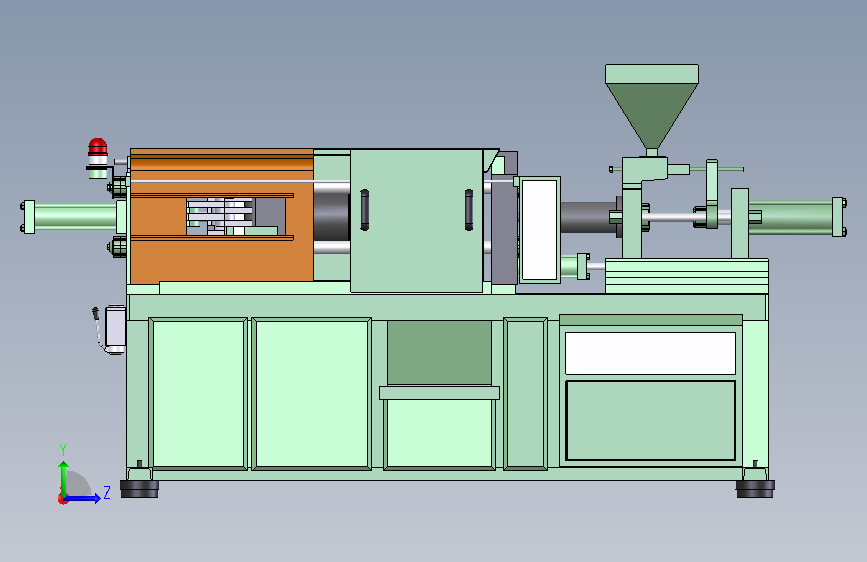Screen dimensions: 867x562
Task: Select the light green drawer under the recess
Action: (x=440, y=433)
